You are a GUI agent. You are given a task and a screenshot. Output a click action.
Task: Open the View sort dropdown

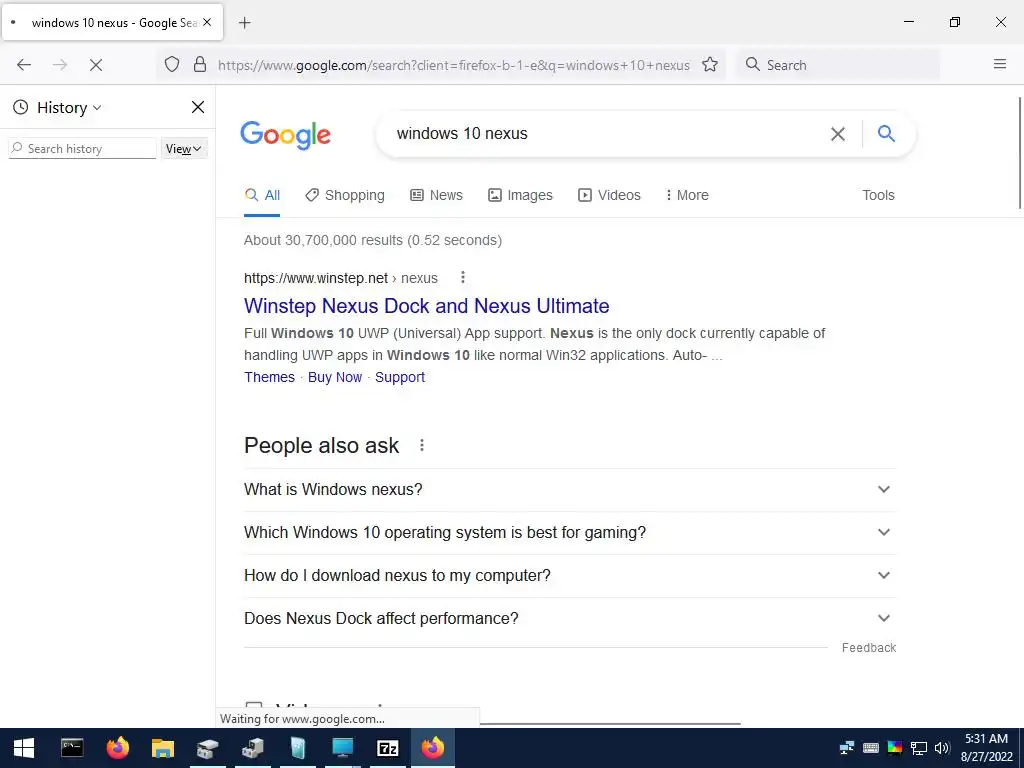point(184,149)
